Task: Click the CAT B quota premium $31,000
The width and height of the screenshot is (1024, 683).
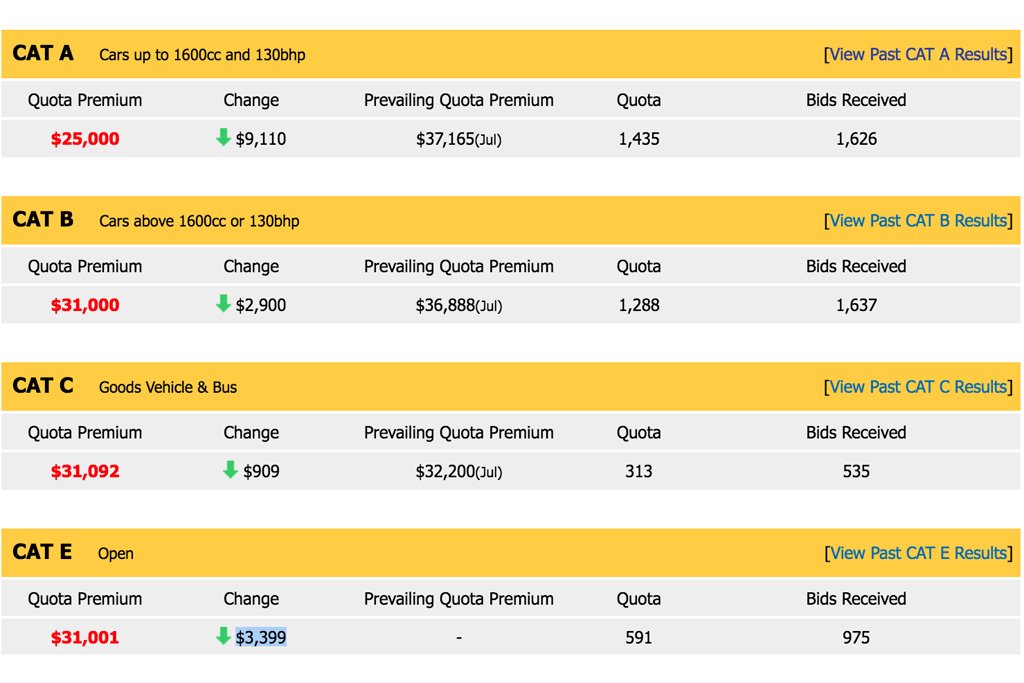Action: tap(85, 305)
